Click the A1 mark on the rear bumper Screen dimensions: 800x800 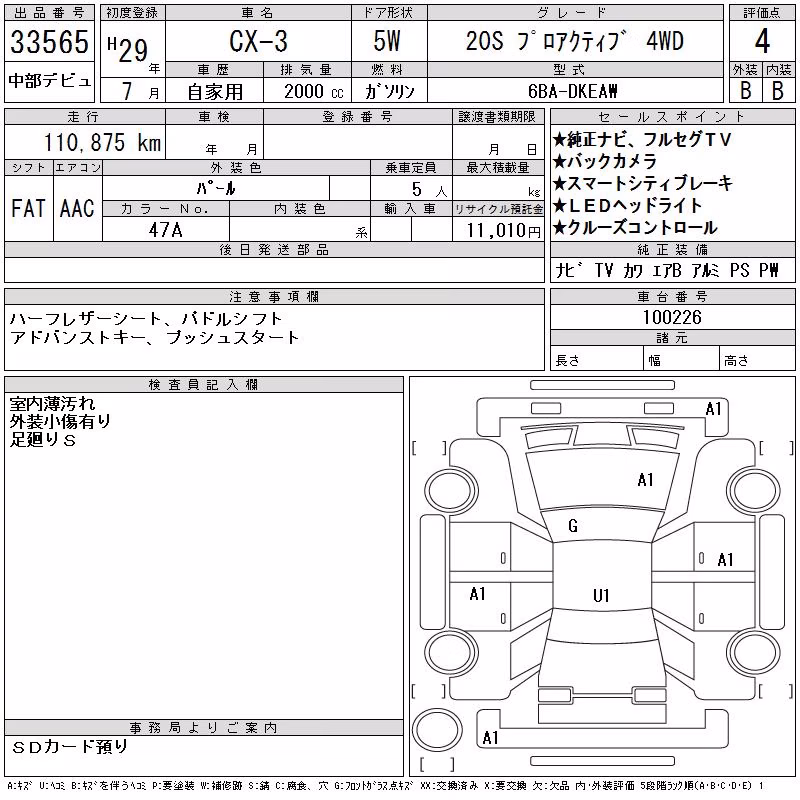coord(490,738)
